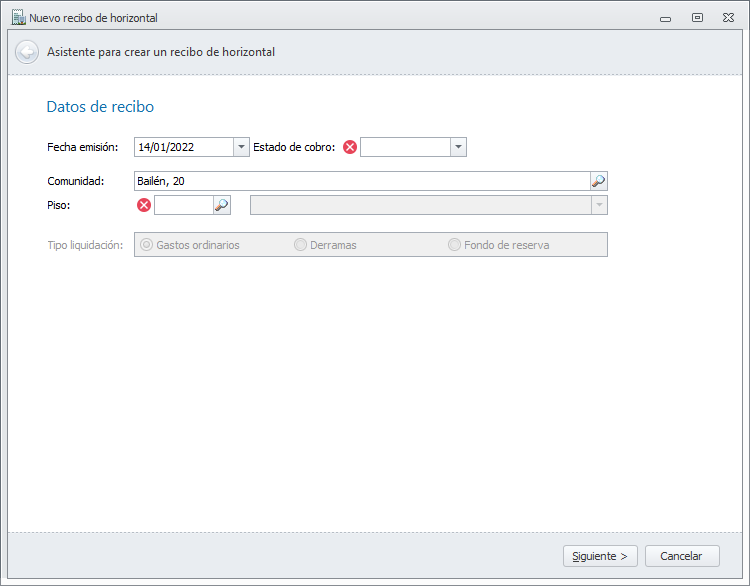This screenshot has width=750, height=586.
Task: Minimize the Nuevo recibo window
Action: (665, 19)
